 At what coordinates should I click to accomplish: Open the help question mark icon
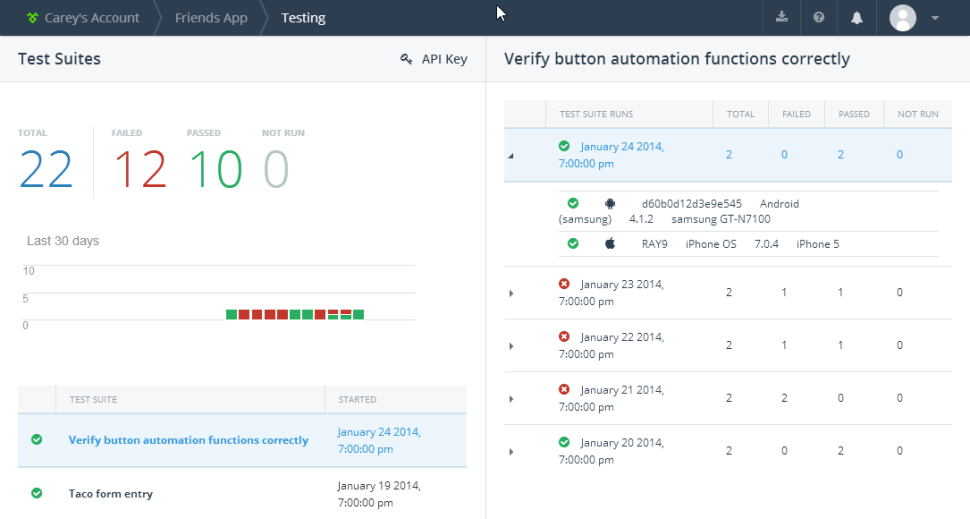pyautogui.click(x=819, y=18)
